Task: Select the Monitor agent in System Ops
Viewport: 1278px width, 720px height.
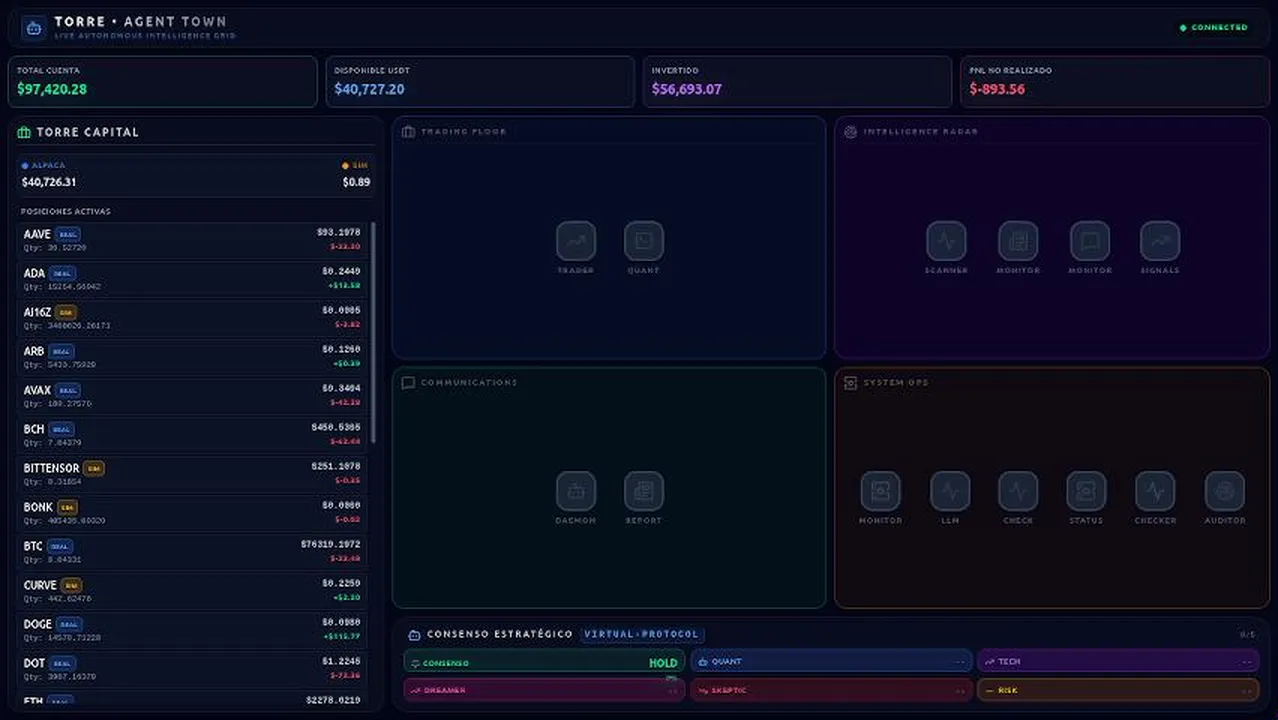Action: tap(880, 491)
